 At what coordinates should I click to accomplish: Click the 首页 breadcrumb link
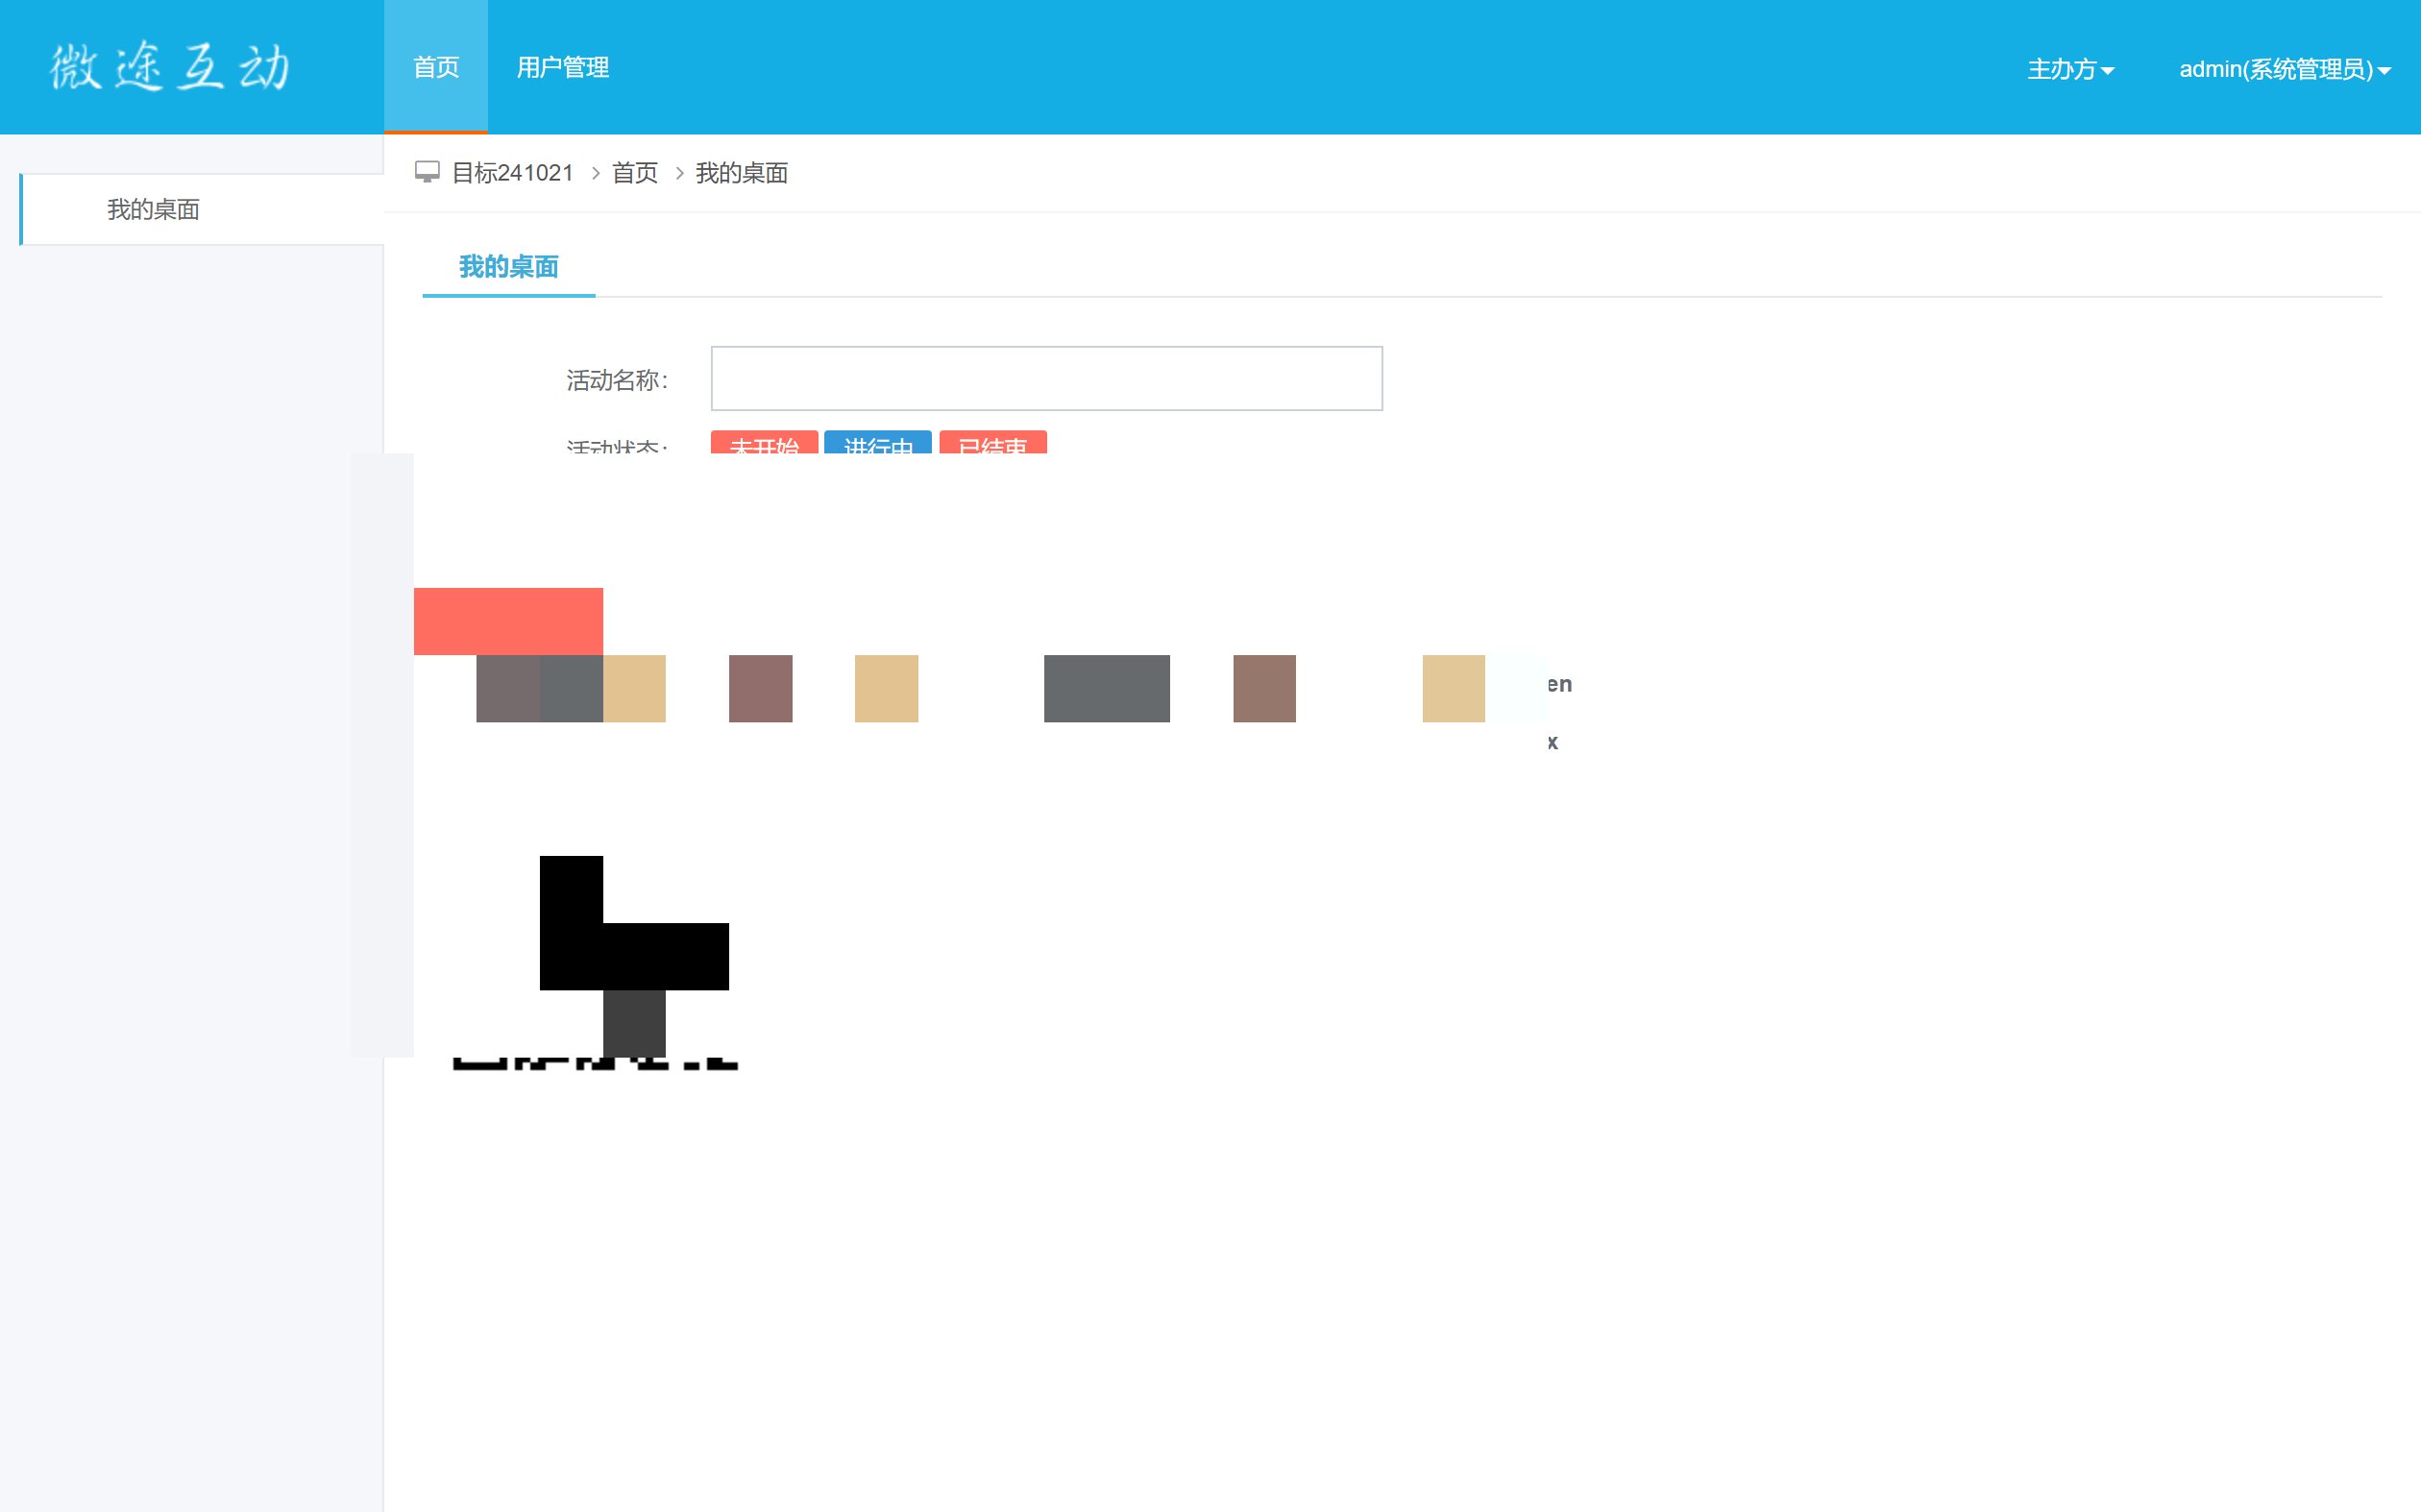[635, 173]
